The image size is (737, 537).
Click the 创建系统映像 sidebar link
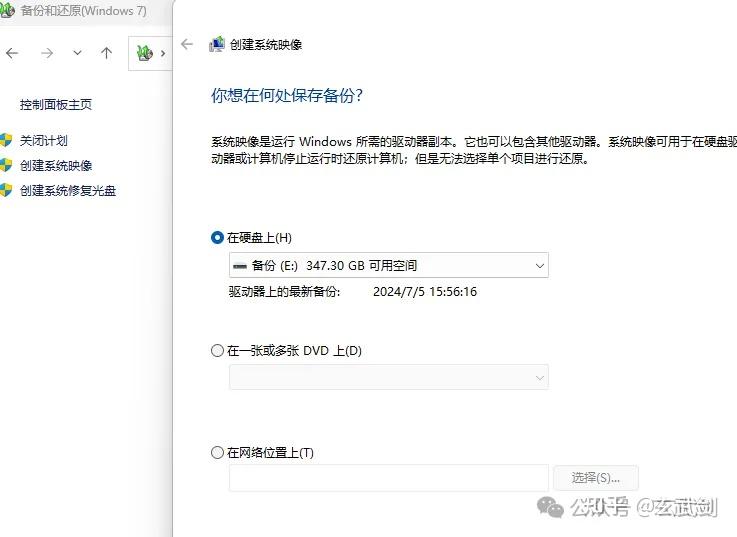coord(56,166)
